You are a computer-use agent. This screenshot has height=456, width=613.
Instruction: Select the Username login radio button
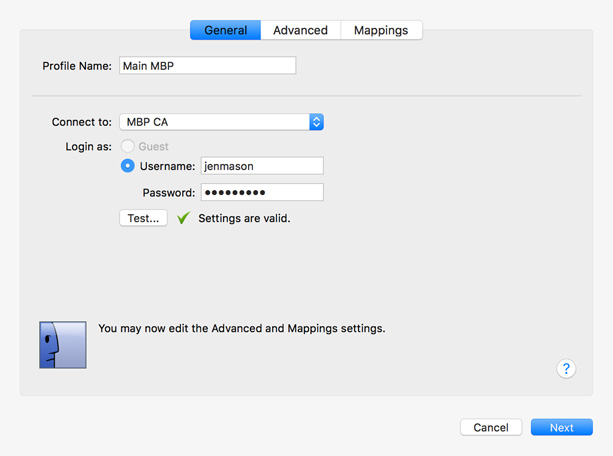127,166
